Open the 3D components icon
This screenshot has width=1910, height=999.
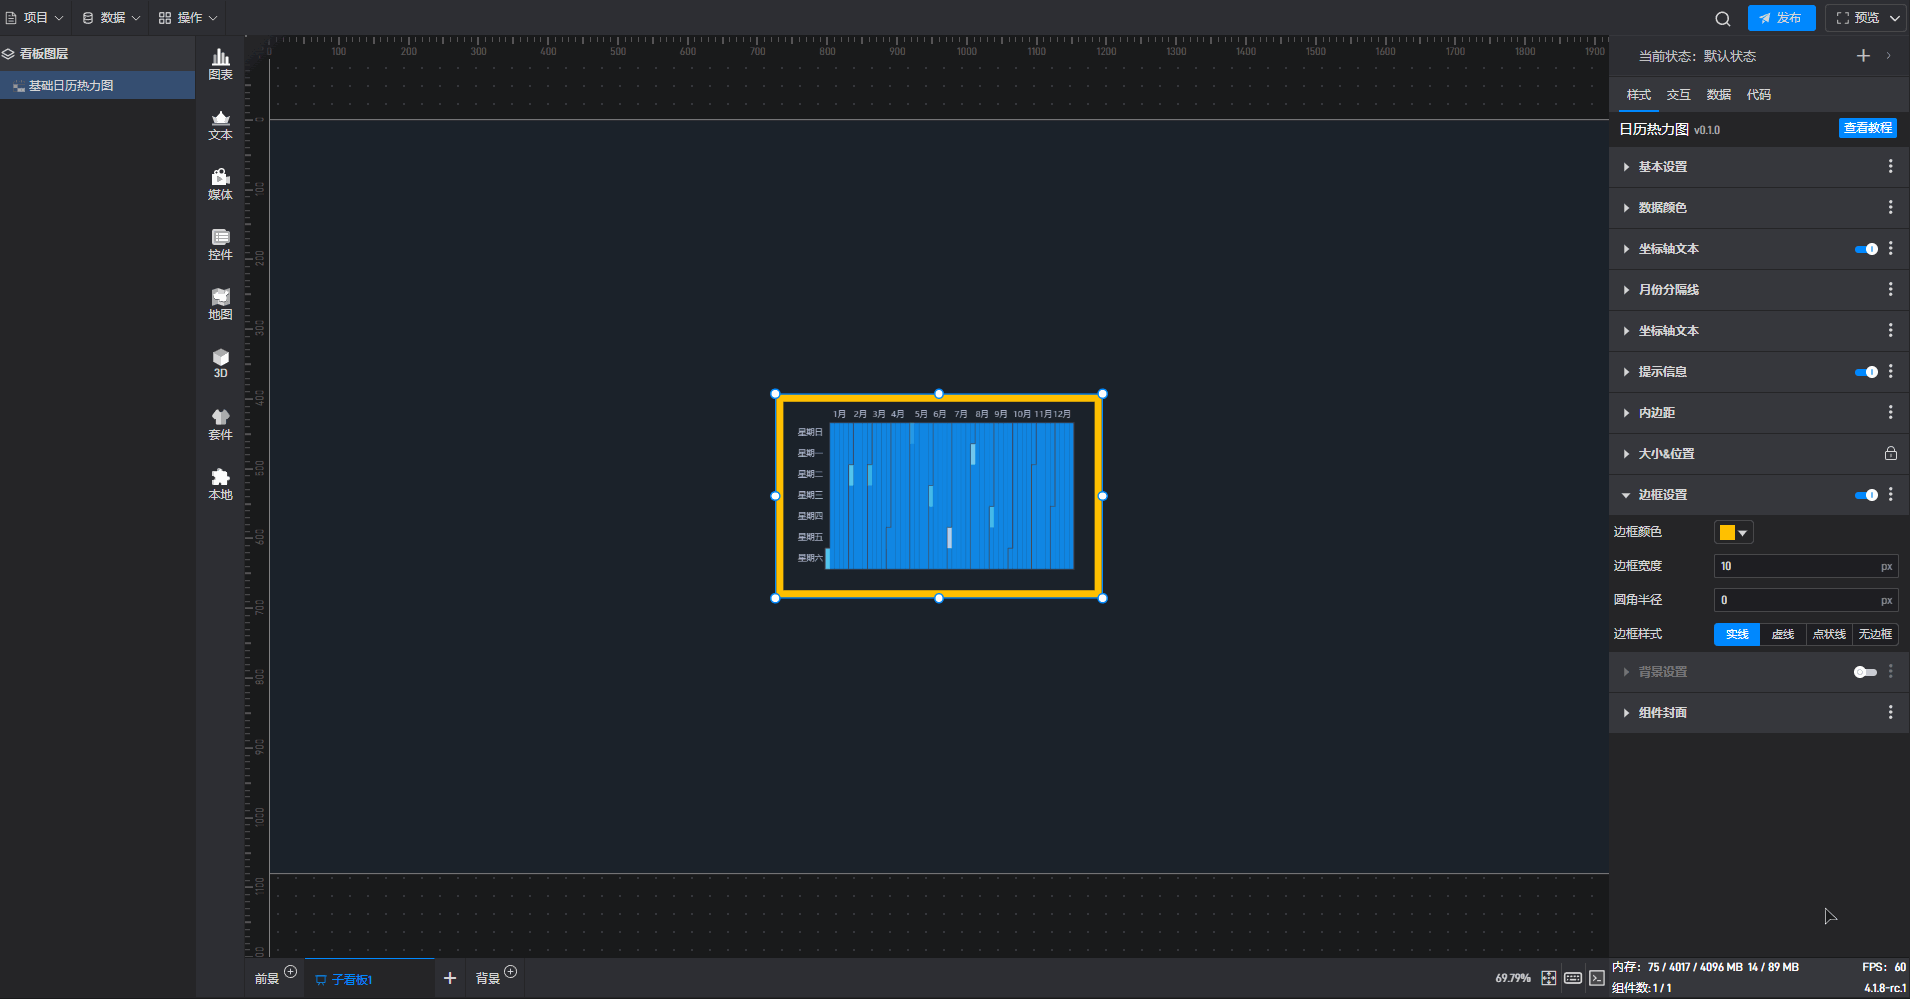click(220, 363)
